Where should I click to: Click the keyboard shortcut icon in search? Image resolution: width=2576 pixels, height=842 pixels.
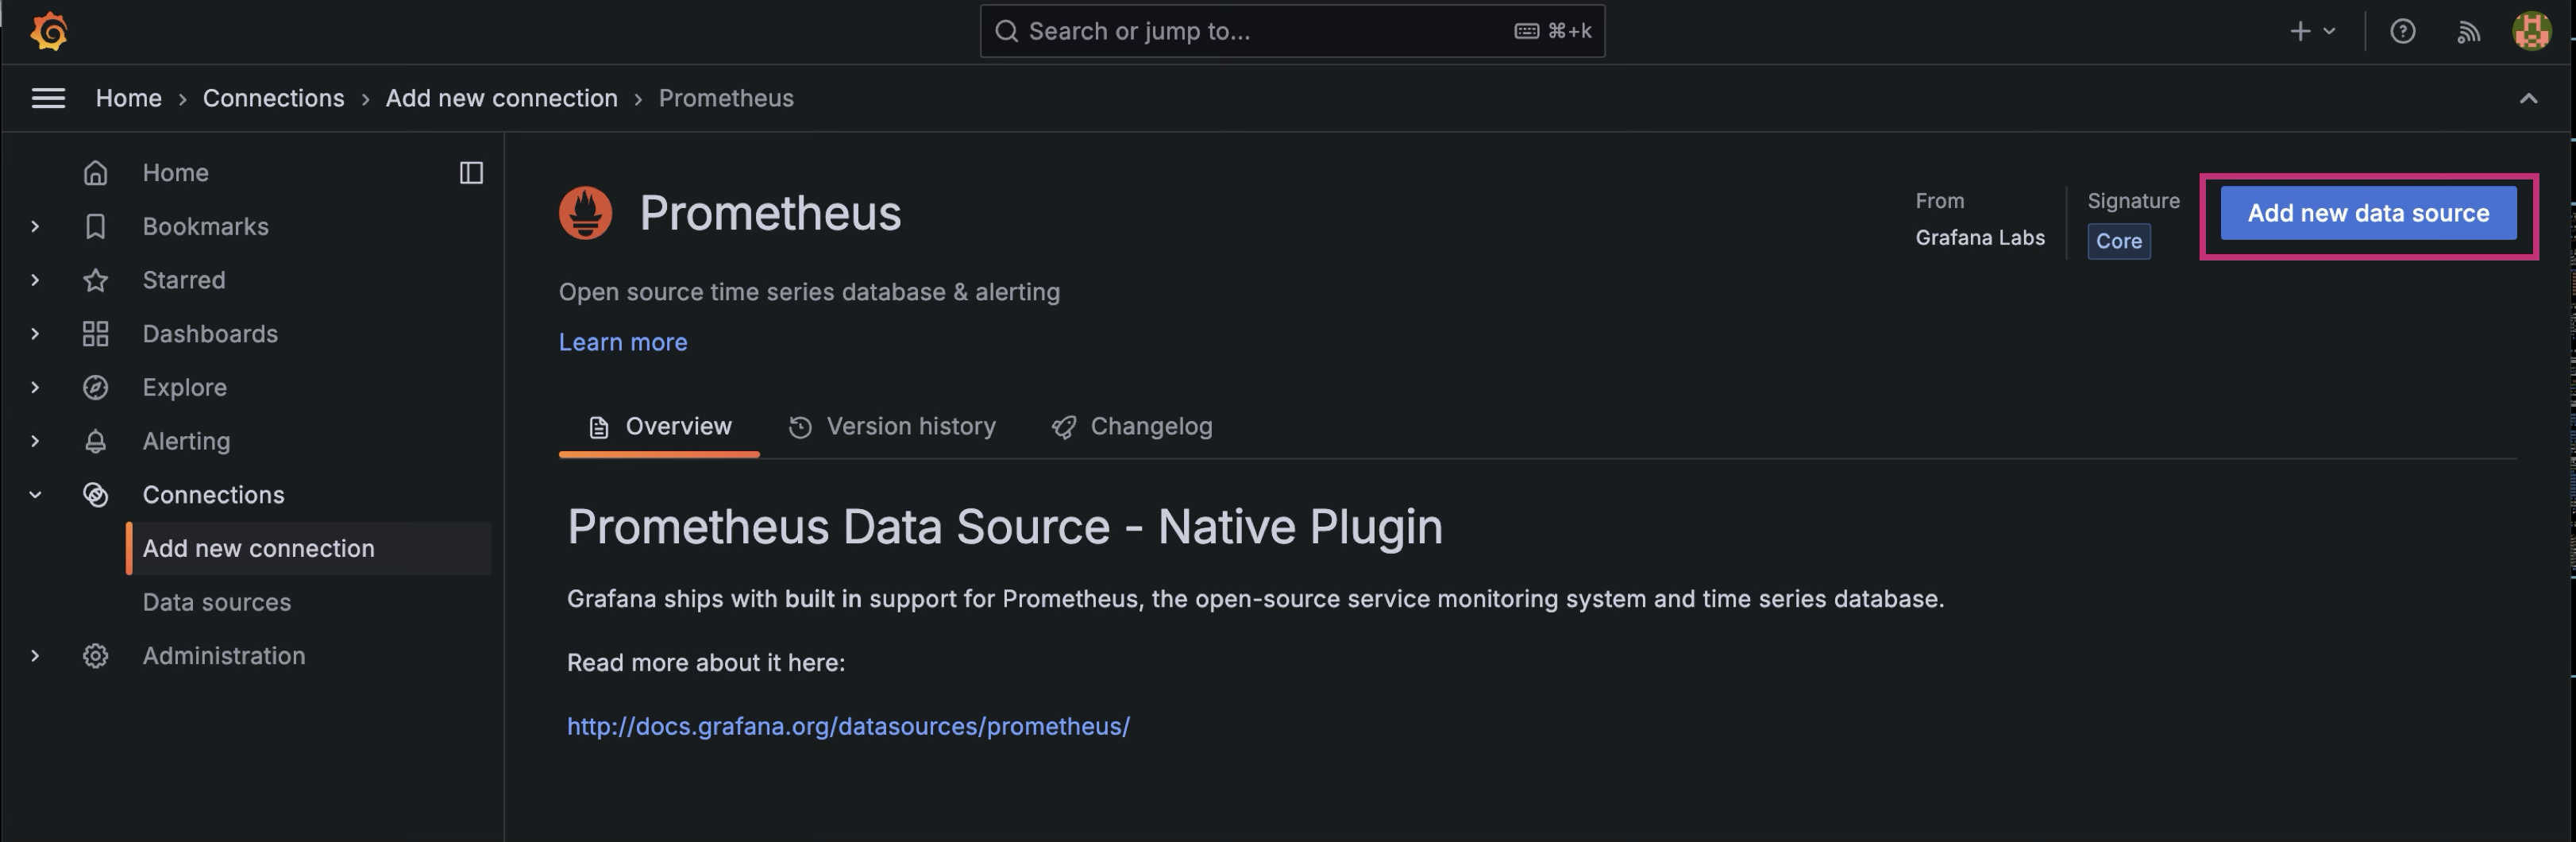pos(1526,32)
